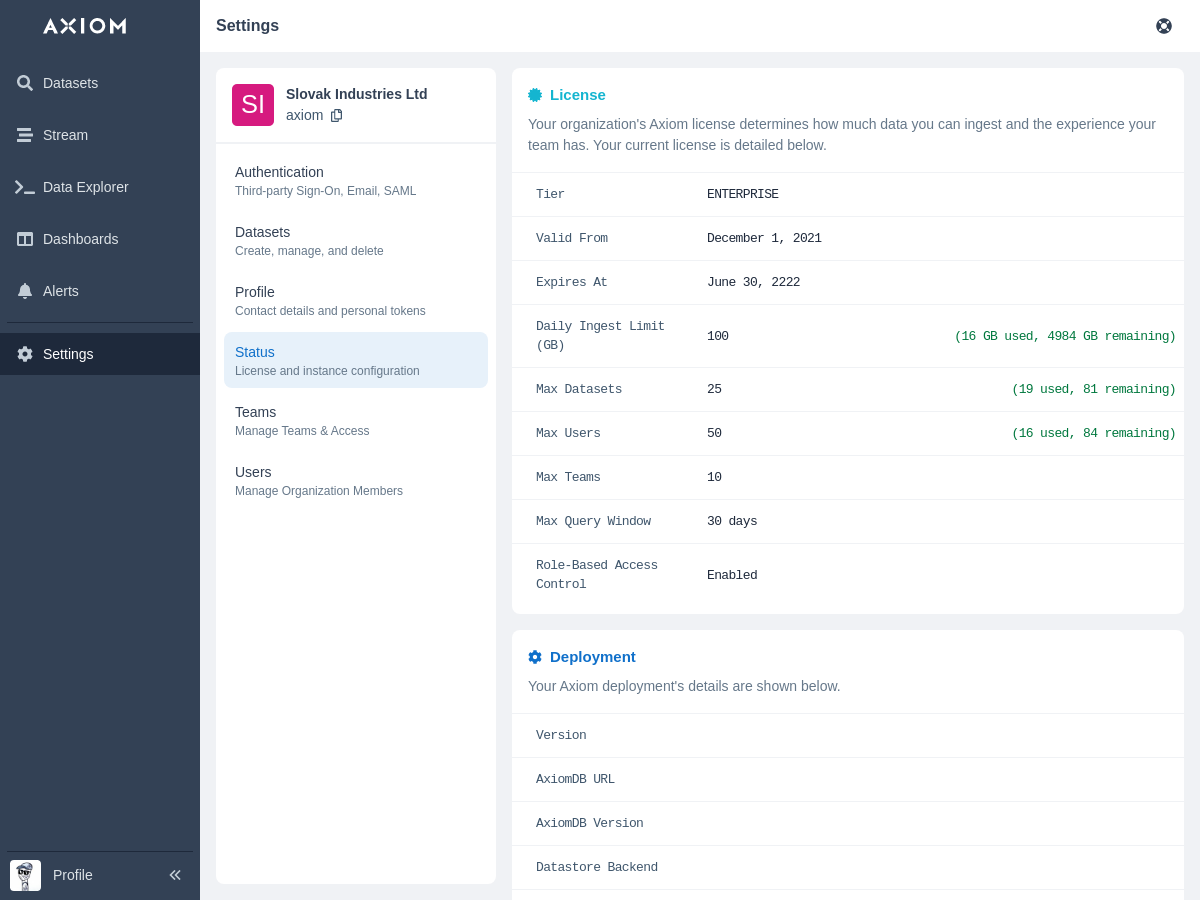Open Dashboards via its sidebar icon
The width and height of the screenshot is (1200, 900).
pyautogui.click(x=25, y=239)
